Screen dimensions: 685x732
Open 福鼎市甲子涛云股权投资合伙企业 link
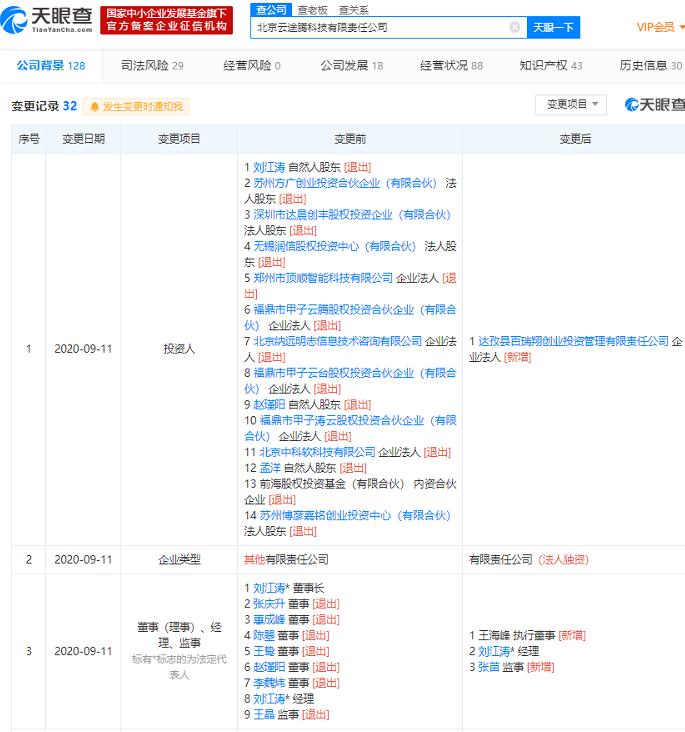(x=350, y=428)
